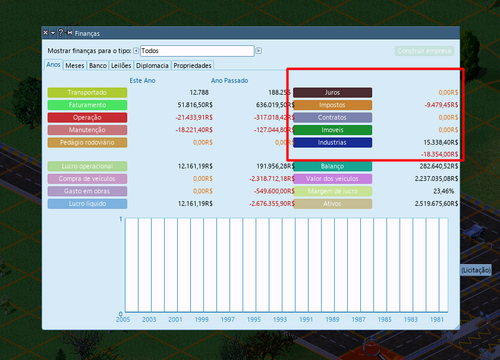Open help for the Finanças window
Image resolution: width=500 pixels, height=360 pixels.
61,33
